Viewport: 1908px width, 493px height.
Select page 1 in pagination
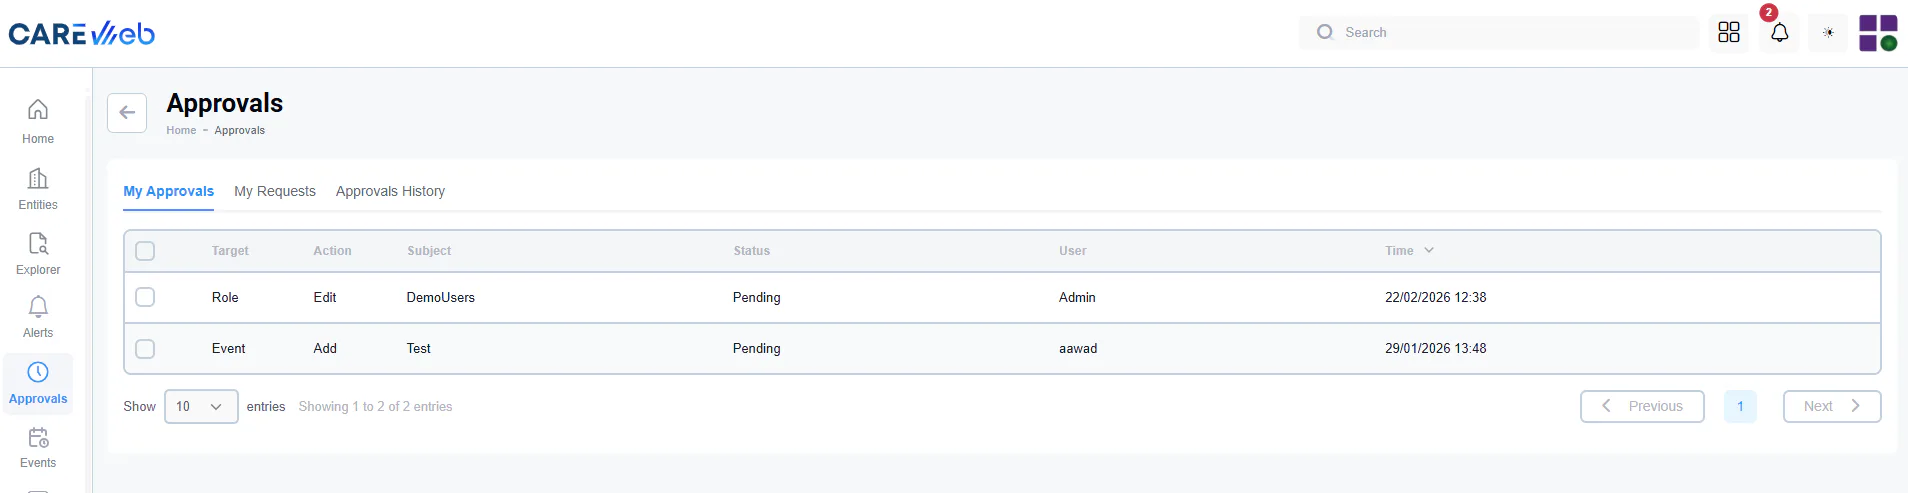(x=1740, y=406)
